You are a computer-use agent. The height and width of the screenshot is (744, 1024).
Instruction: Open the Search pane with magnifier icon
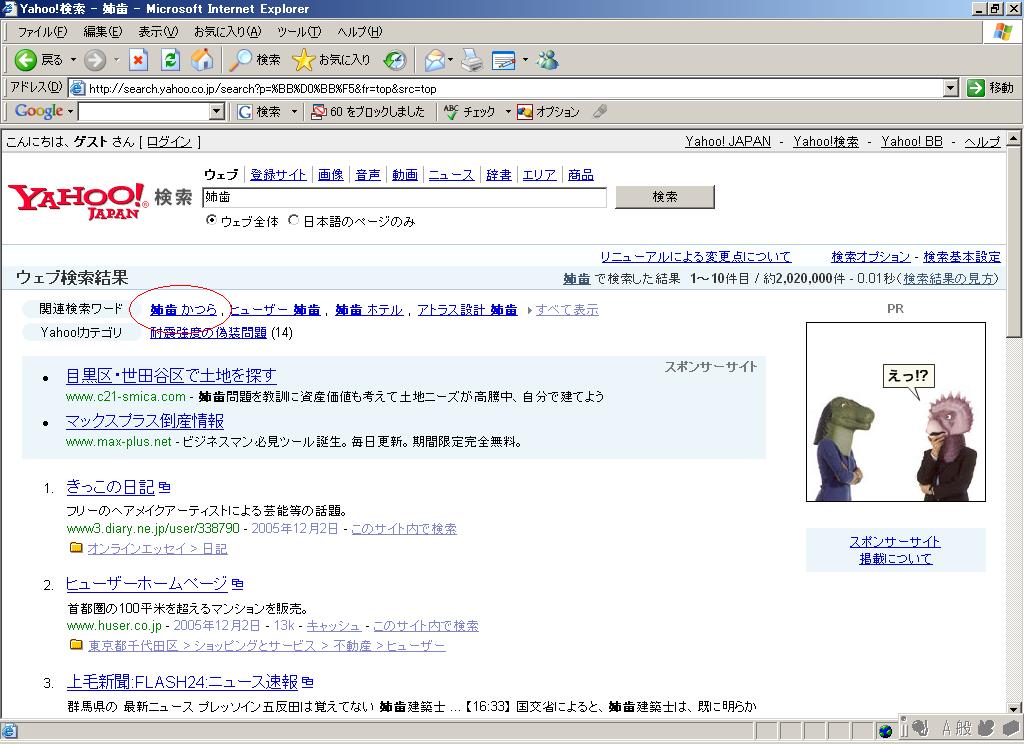click(240, 60)
